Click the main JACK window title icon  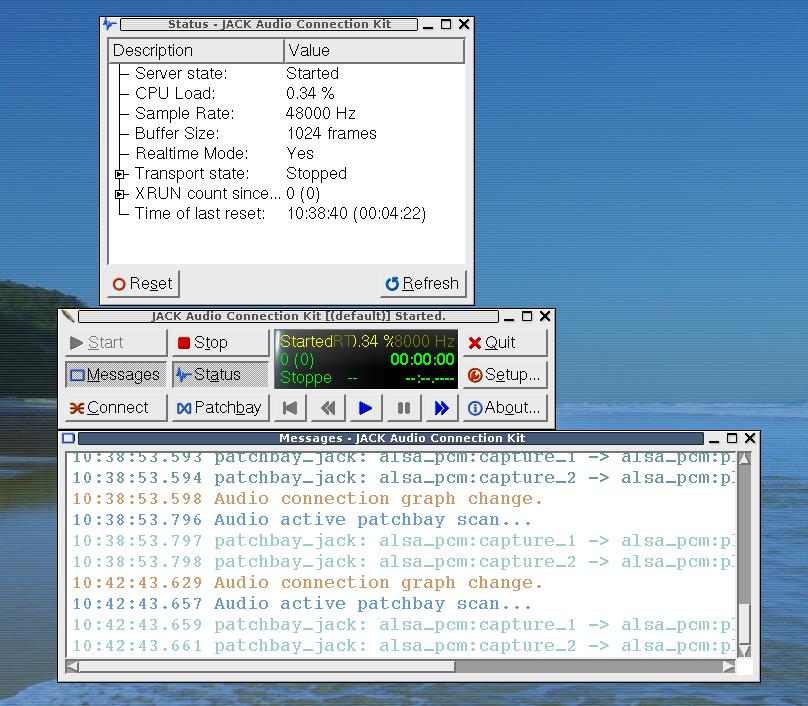click(68, 316)
